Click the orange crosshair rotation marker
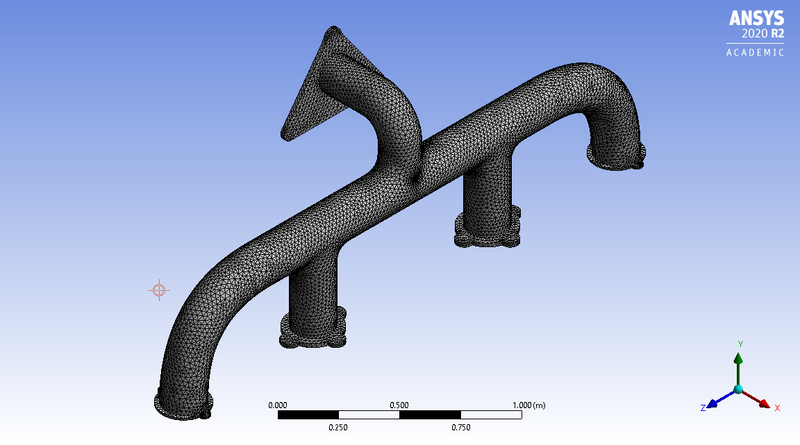Image resolution: width=800 pixels, height=445 pixels. [159, 290]
